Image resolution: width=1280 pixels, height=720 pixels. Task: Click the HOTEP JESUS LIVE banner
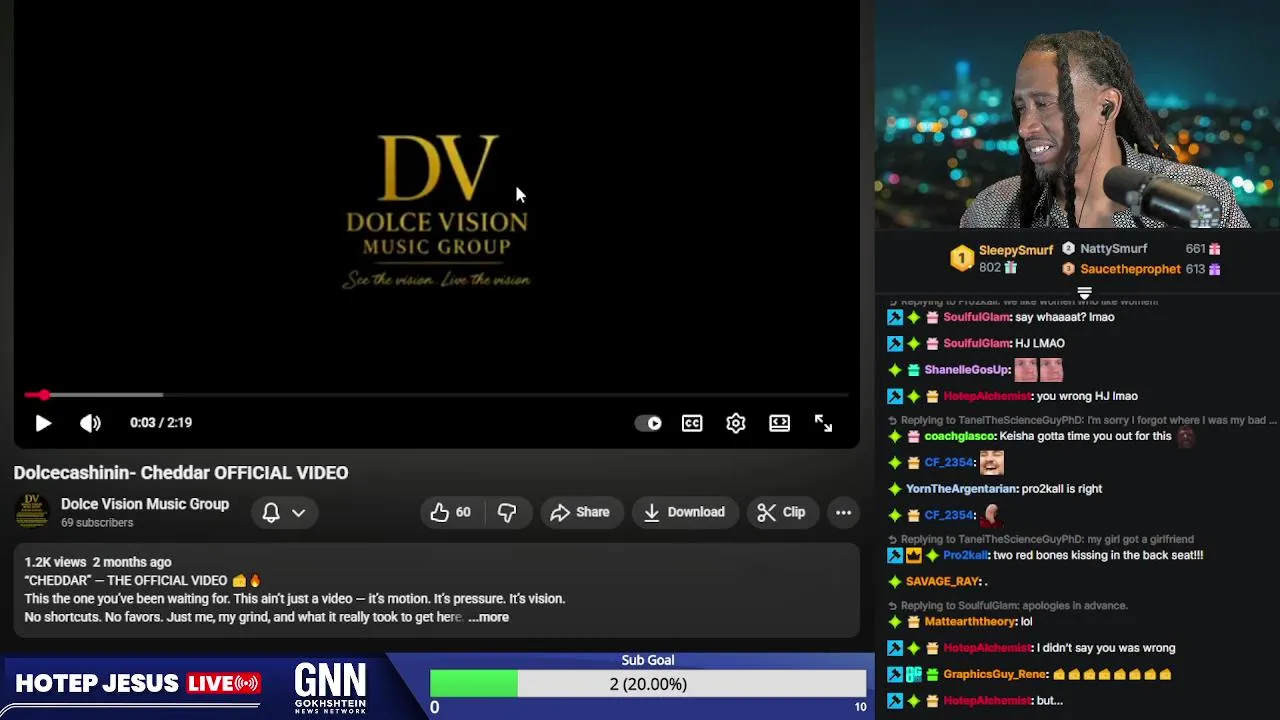[137, 684]
